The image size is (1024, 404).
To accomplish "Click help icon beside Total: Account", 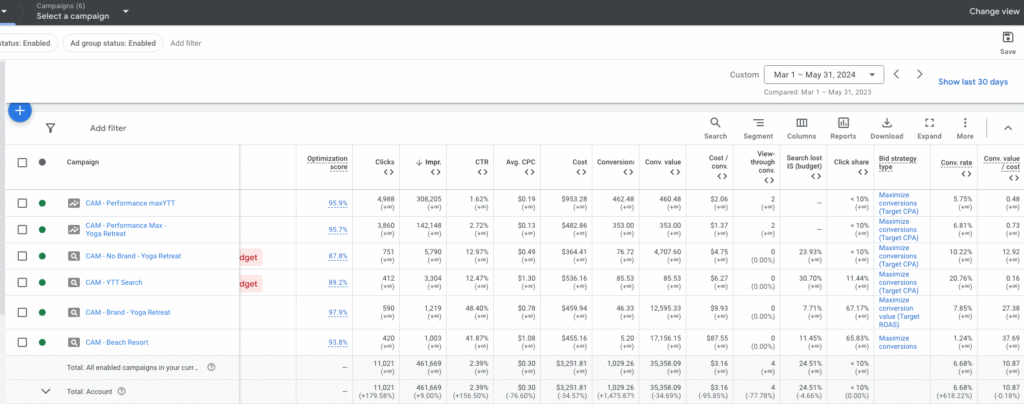I will 121,392.
